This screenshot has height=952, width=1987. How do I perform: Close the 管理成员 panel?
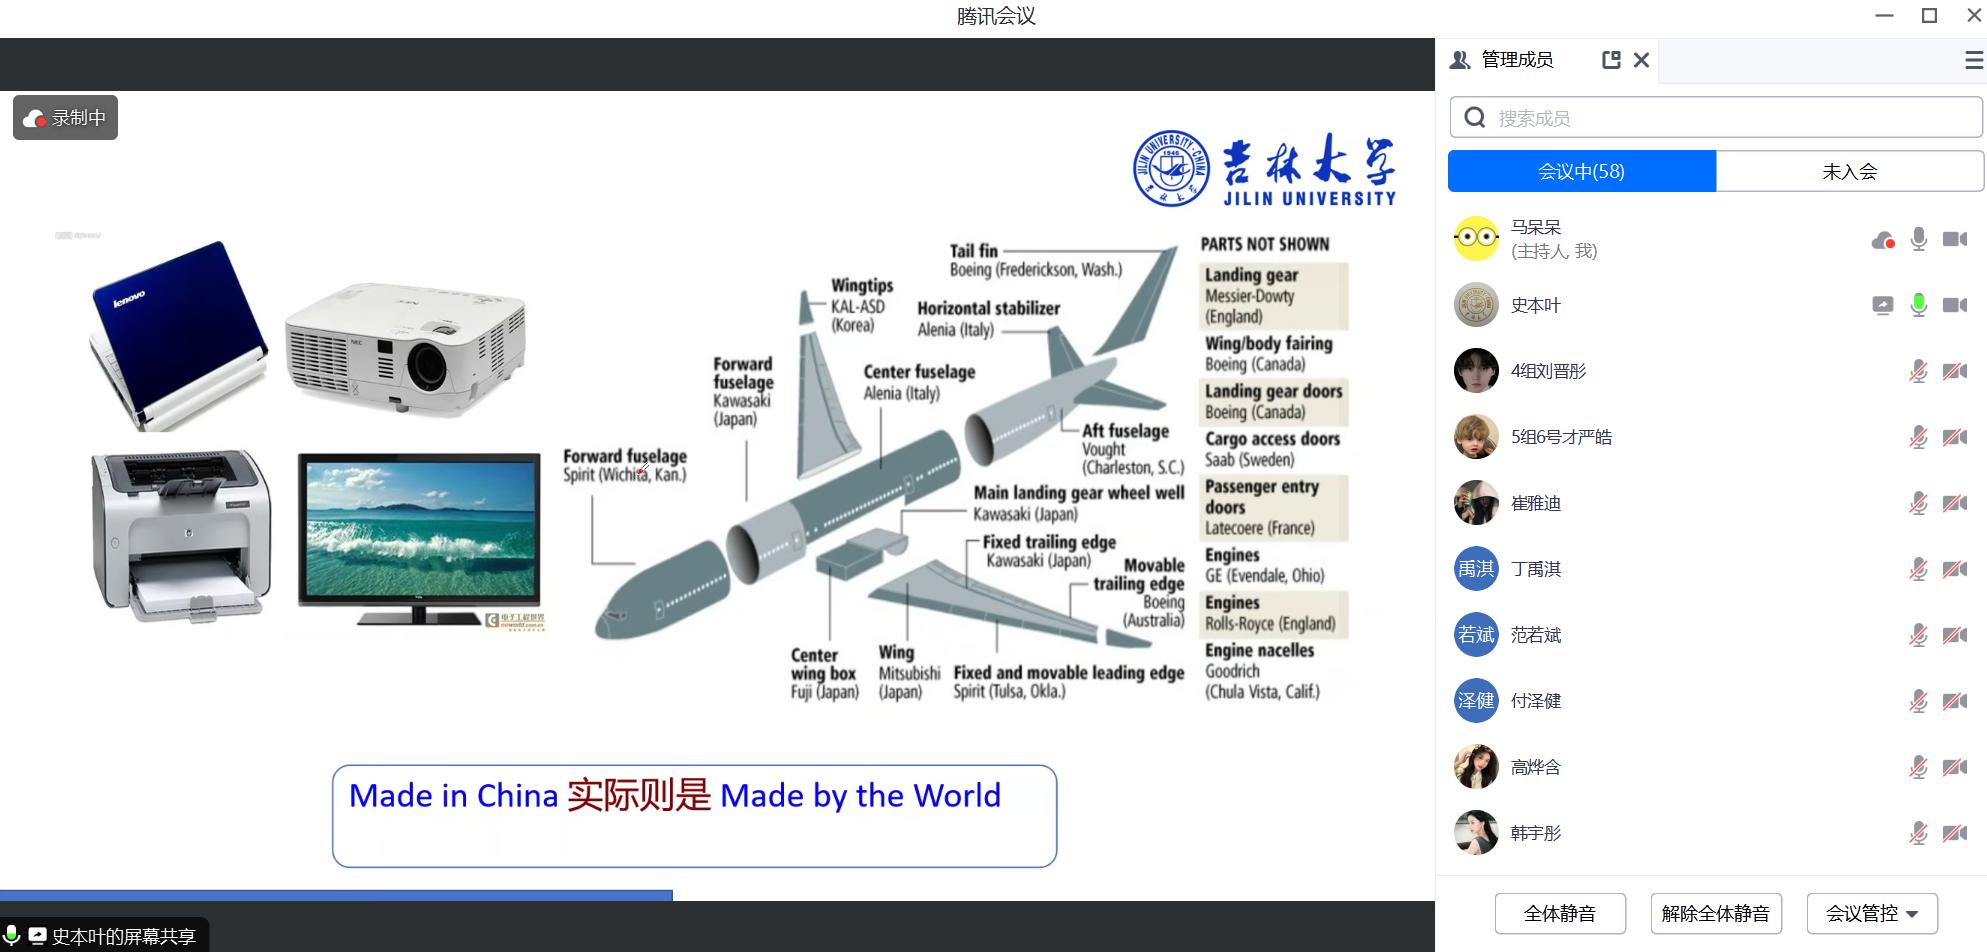(x=1641, y=60)
